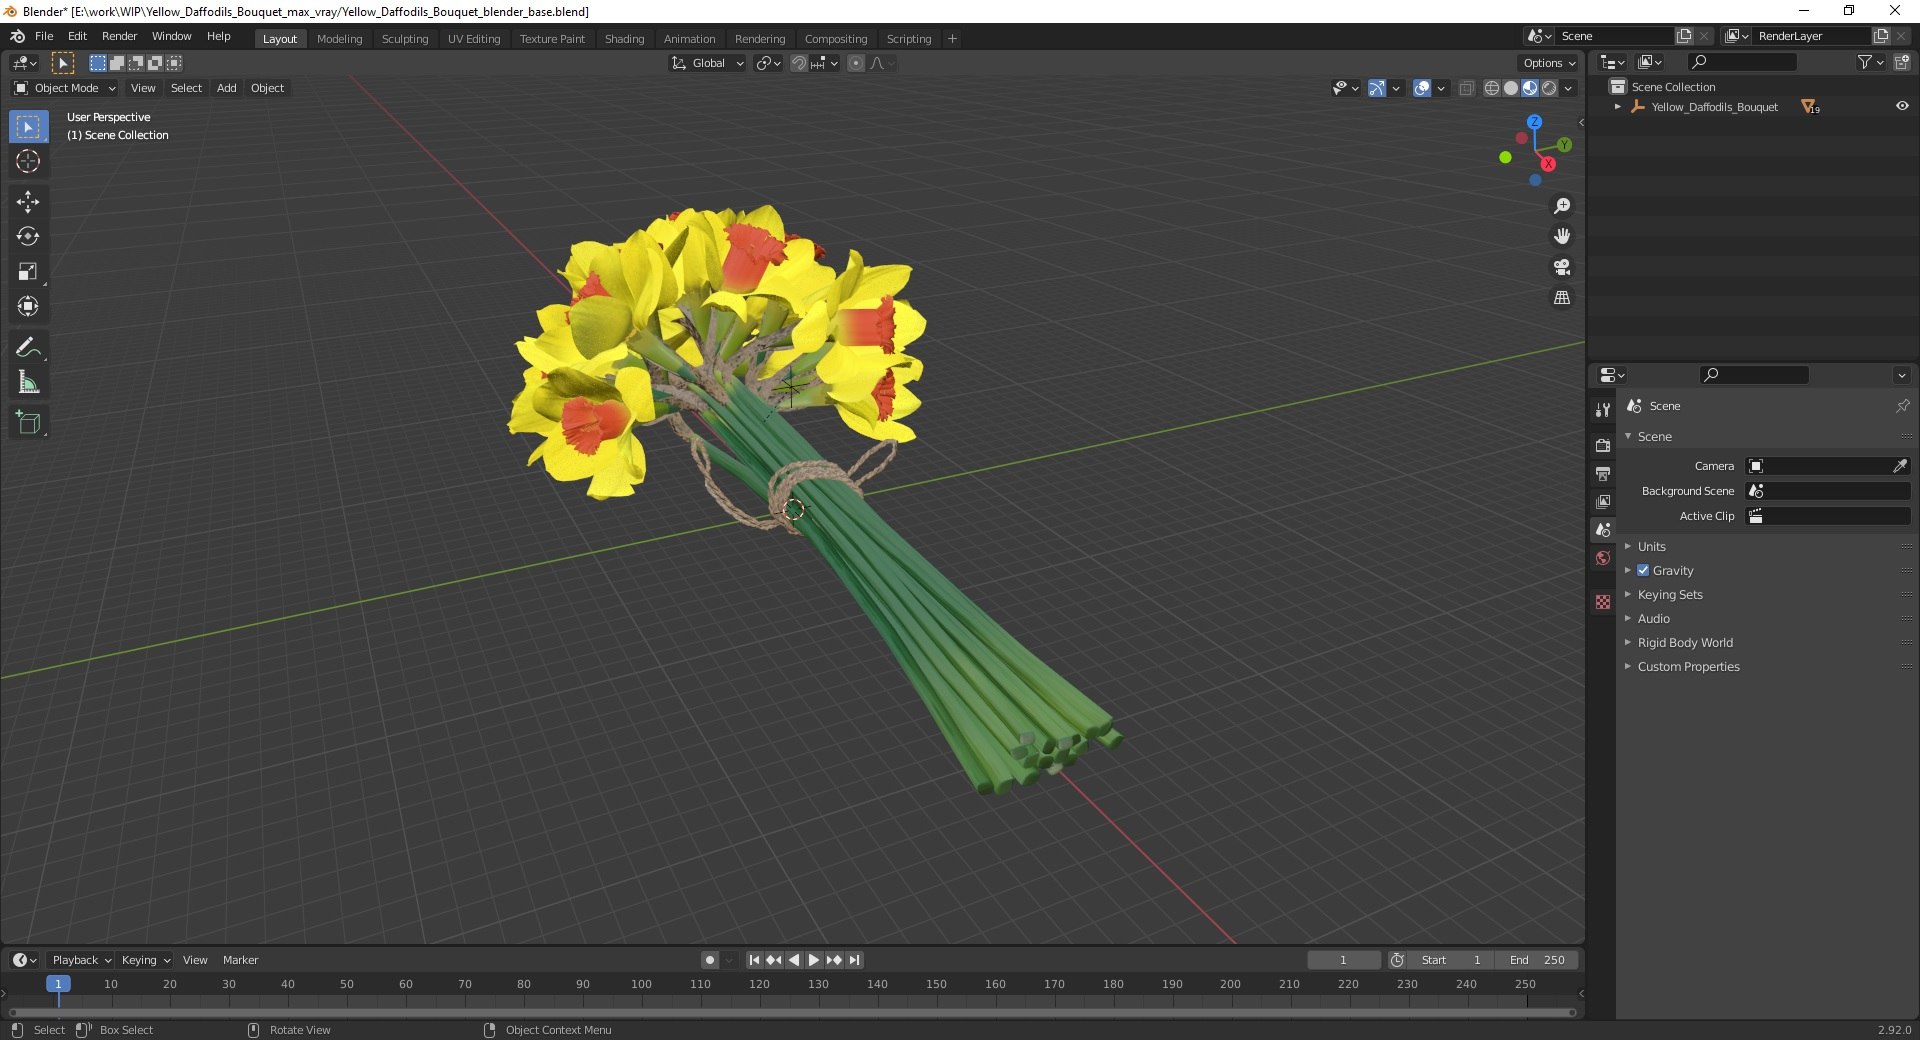Toggle the camera view icon

[x=1562, y=267]
